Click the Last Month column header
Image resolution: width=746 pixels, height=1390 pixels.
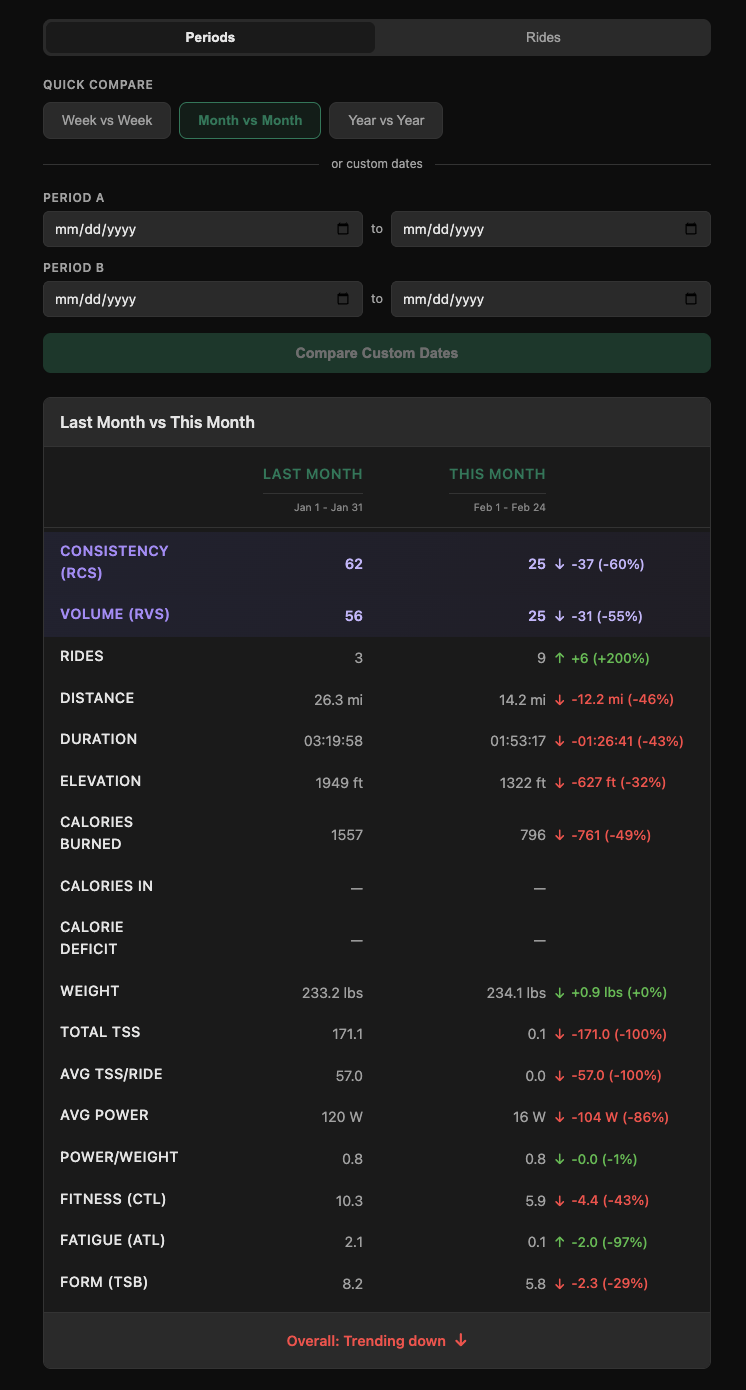coord(313,474)
